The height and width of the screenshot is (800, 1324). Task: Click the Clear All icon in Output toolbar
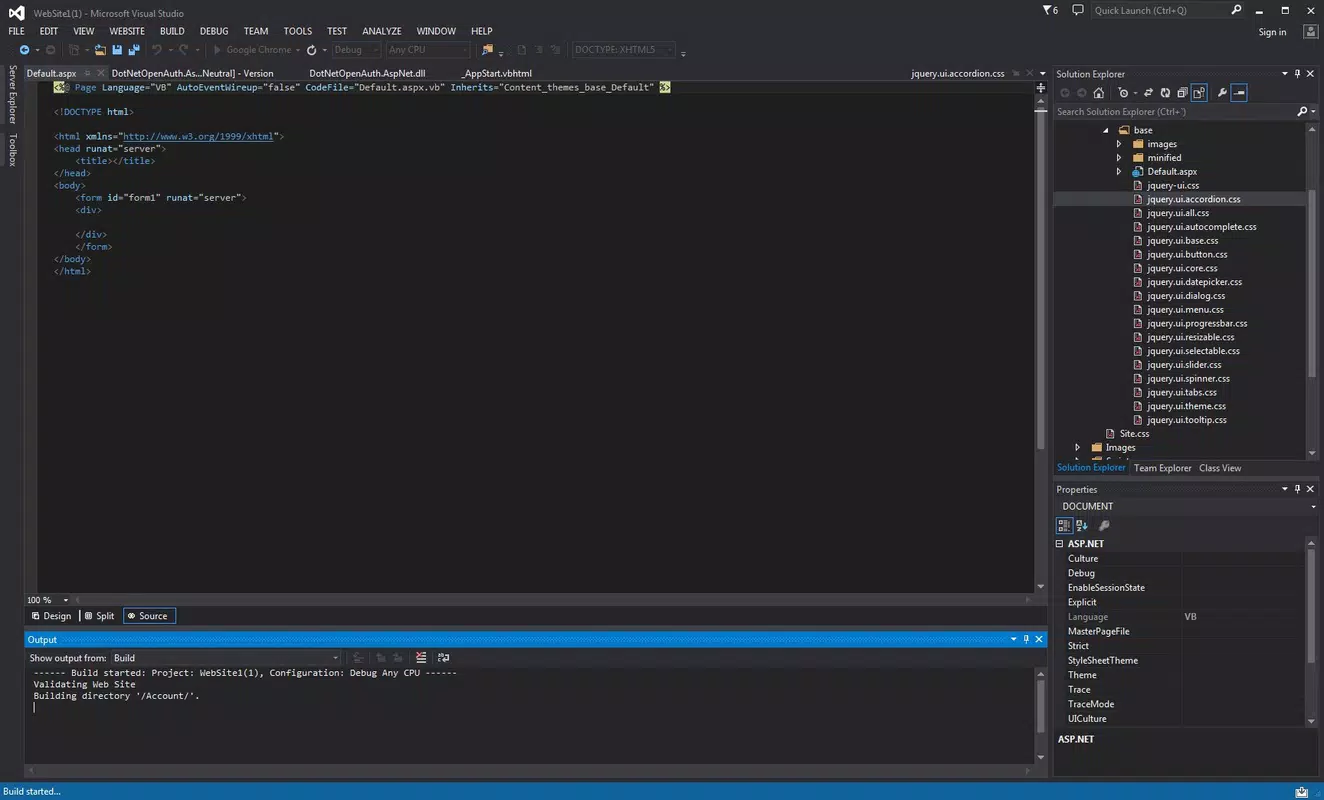click(421, 658)
